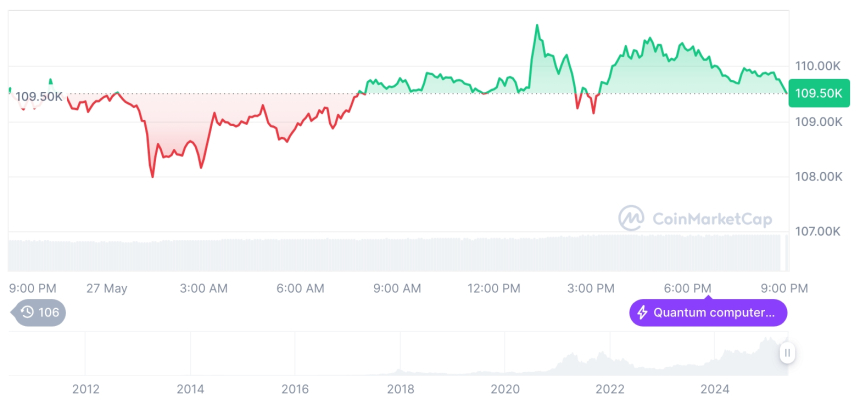This screenshot has height=401, width=860.
Task: Select 2012 on the history timeline
Action: click(x=85, y=388)
